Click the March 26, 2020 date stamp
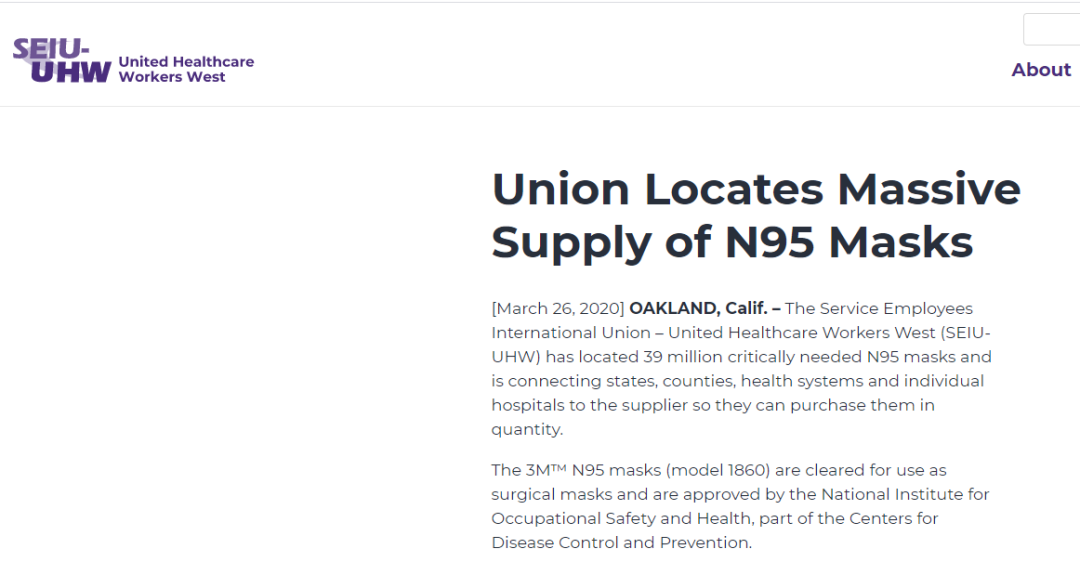Screen dimensions: 1080x575 click(558, 309)
